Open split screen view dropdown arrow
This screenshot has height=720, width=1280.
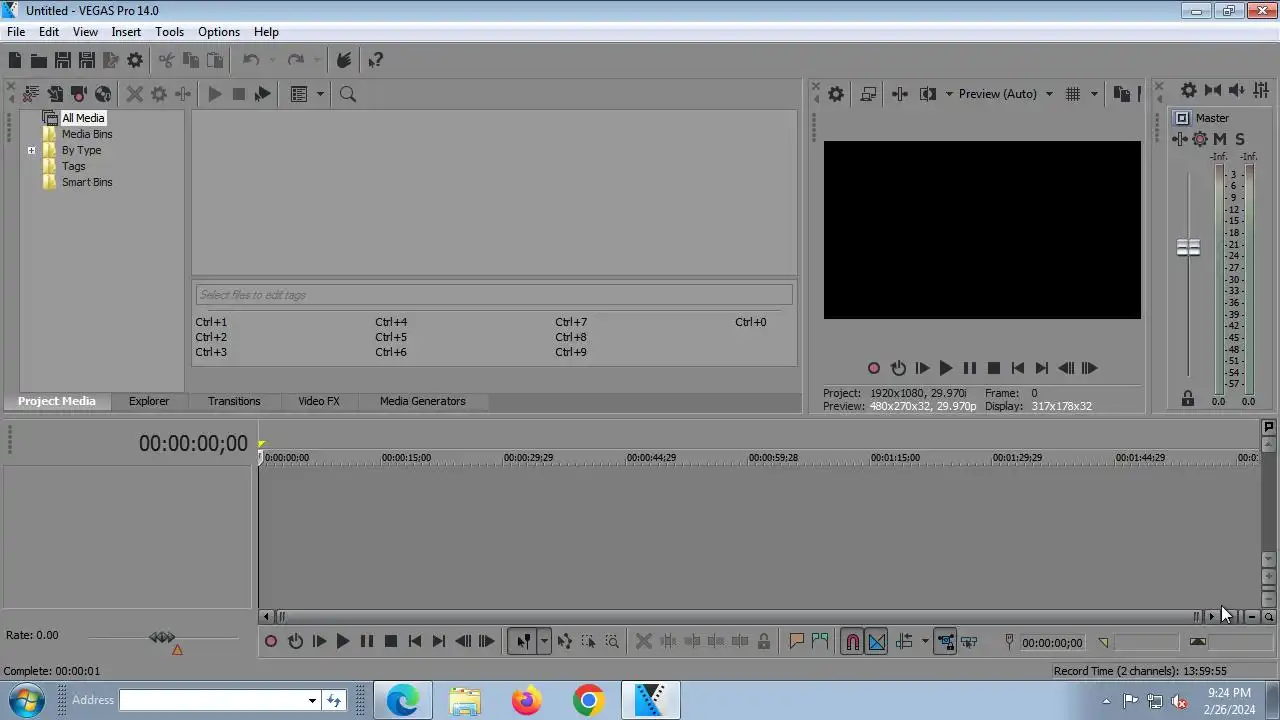949,94
